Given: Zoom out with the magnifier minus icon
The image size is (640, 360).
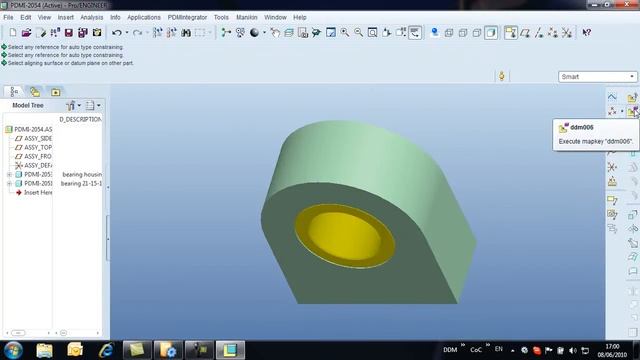Looking at the screenshot, I should [x=358, y=33].
